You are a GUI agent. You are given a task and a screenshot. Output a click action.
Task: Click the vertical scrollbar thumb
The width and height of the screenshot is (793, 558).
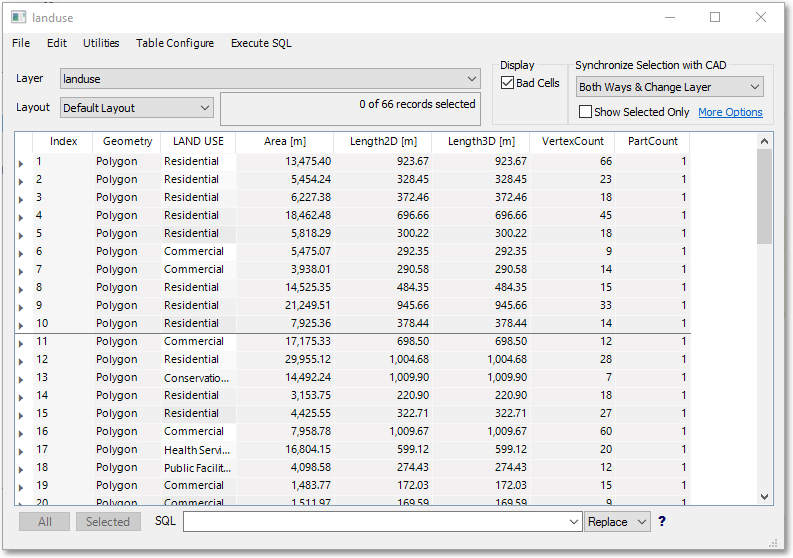tap(764, 196)
